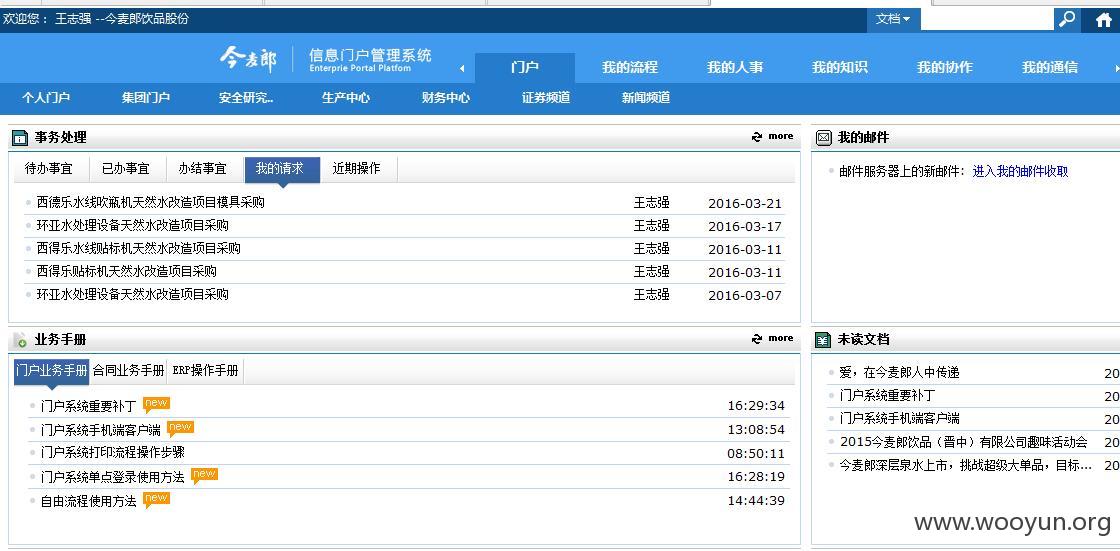Click the top search input field
The width and height of the screenshot is (1120, 551).
987,19
